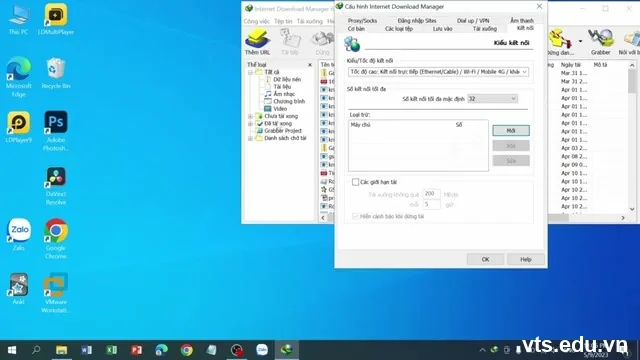640x360 pixels.
Task: Open File Explorer from the taskbar
Action: [x=61, y=350]
